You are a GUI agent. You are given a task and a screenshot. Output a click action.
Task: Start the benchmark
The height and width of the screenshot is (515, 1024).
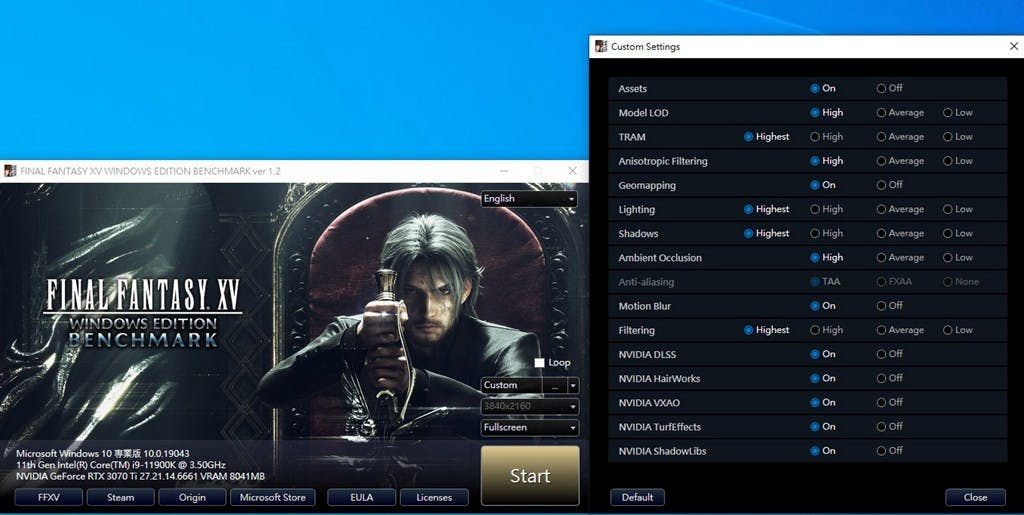pyautogui.click(x=530, y=475)
